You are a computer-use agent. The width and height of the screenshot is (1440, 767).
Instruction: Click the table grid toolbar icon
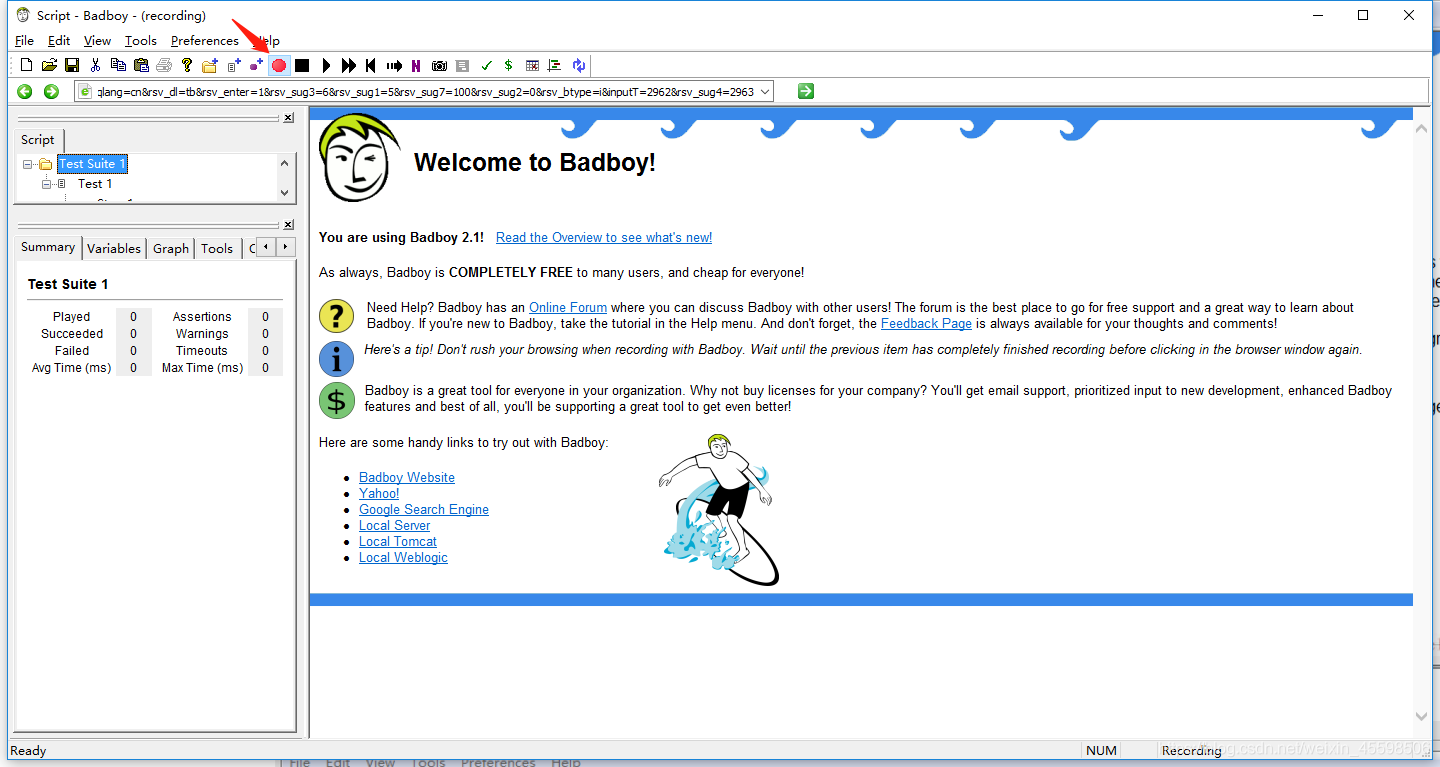[x=532, y=65]
